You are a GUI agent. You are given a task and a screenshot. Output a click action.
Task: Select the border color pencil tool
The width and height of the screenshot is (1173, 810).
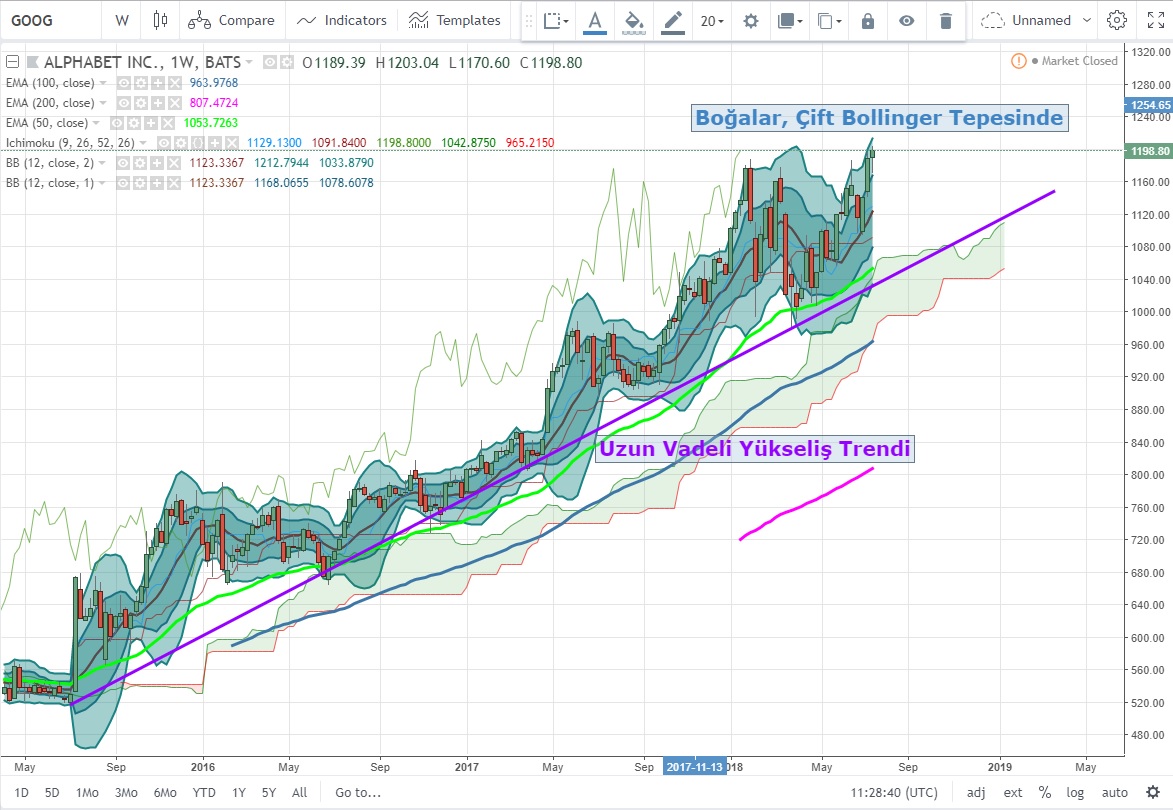(x=672, y=20)
